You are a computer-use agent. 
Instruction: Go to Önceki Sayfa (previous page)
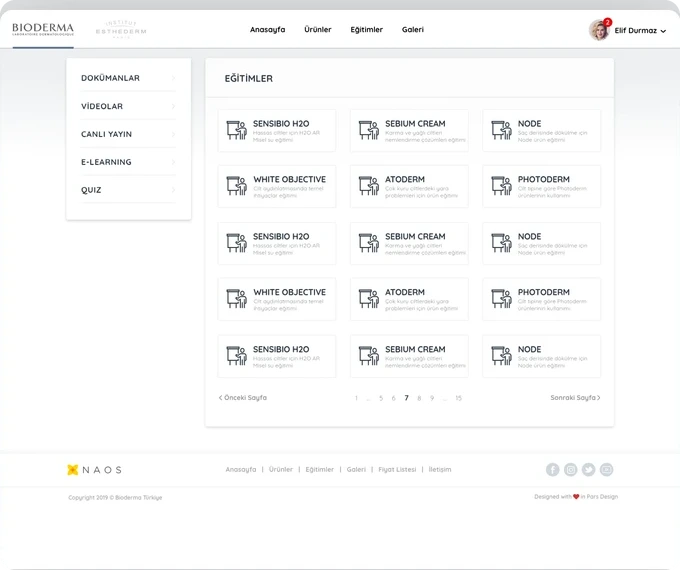pyautogui.click(x=242, y=397)
